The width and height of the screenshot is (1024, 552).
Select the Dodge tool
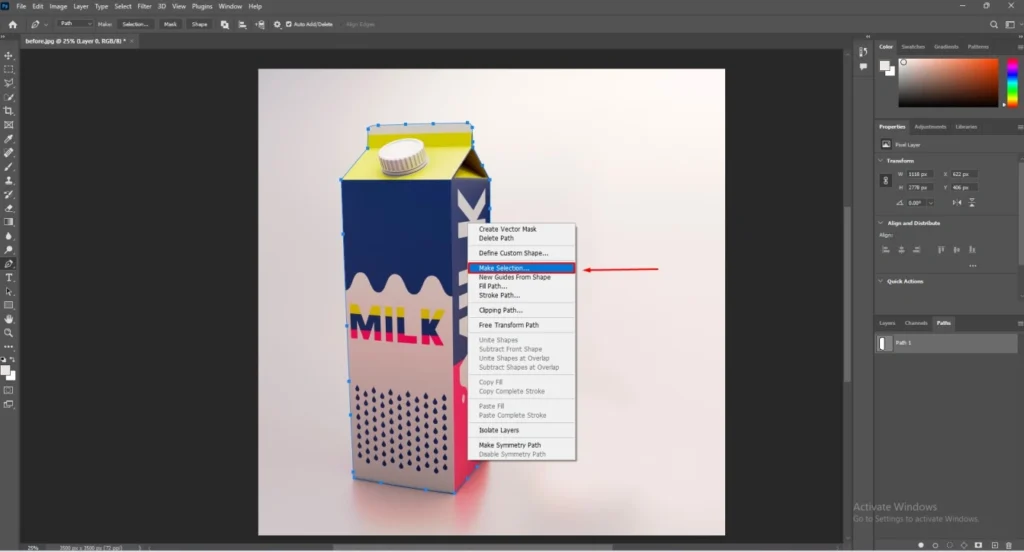(x=8, y=250)
